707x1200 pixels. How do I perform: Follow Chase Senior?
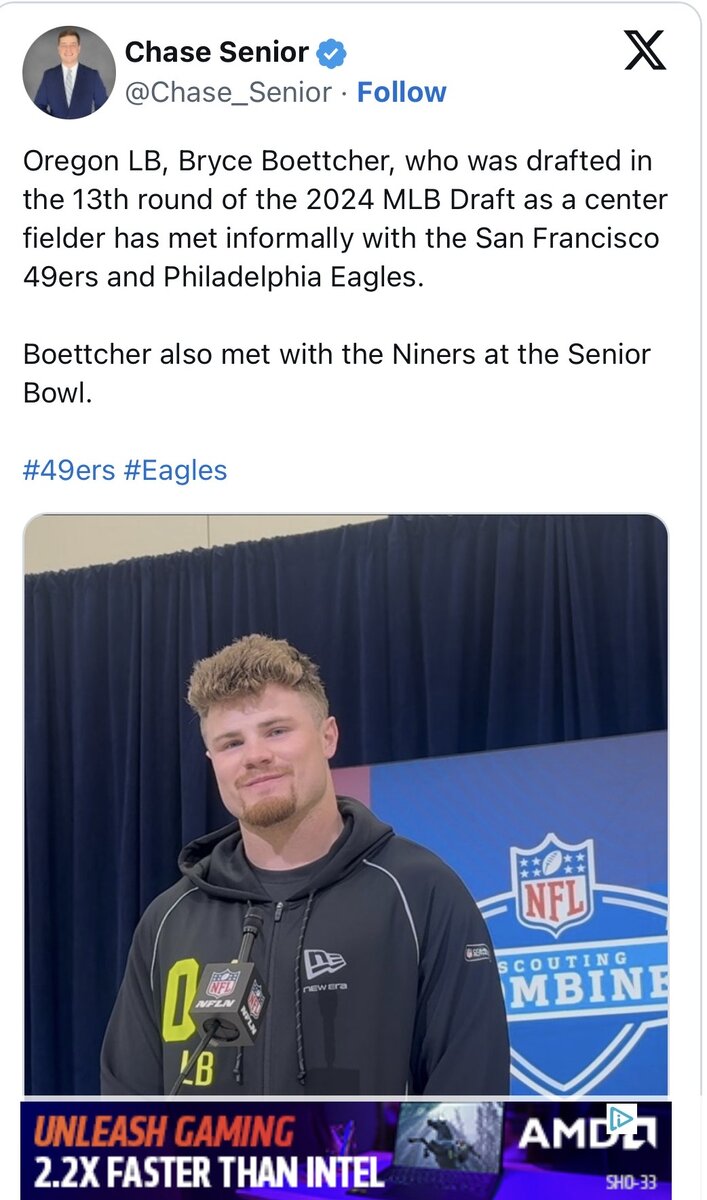pos(401,92)
